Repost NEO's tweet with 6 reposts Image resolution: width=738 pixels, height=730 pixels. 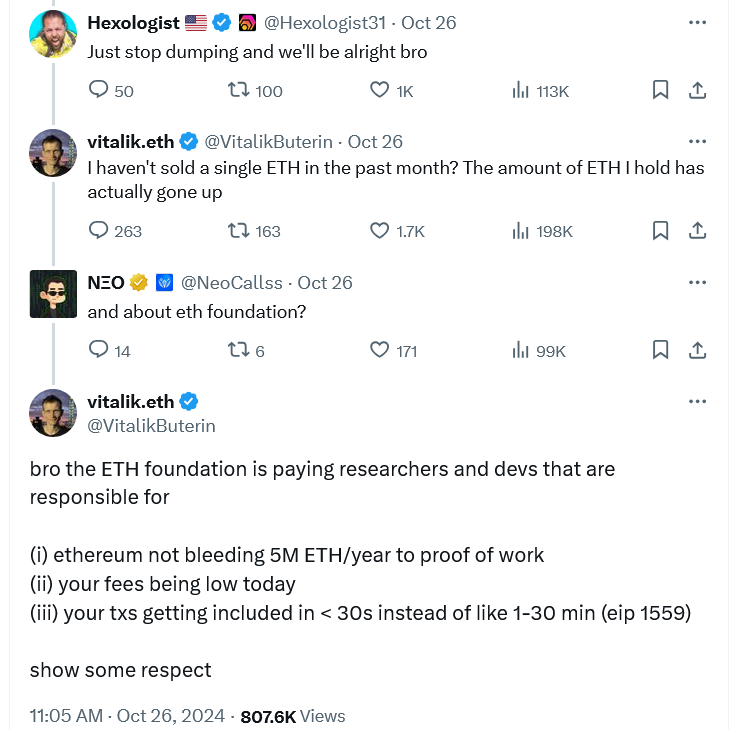point(239,350)
